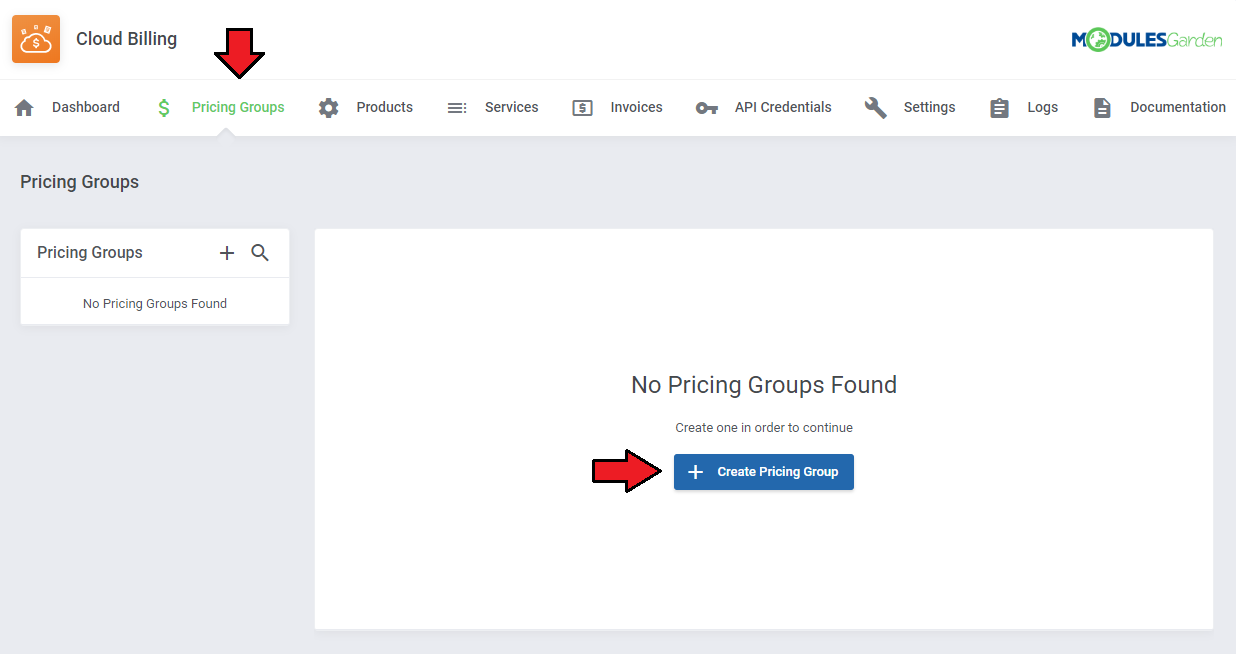
Task: Click the Invoices bill icon
Action: (x=583, y=108)
